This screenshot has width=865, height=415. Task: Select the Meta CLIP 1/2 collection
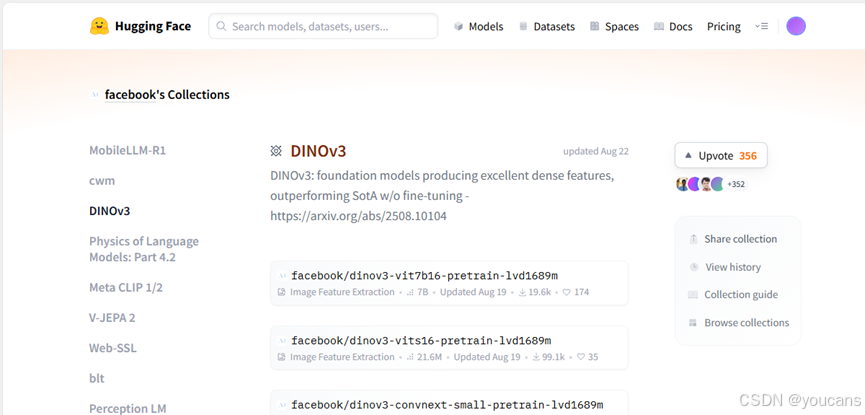(126, 288)
